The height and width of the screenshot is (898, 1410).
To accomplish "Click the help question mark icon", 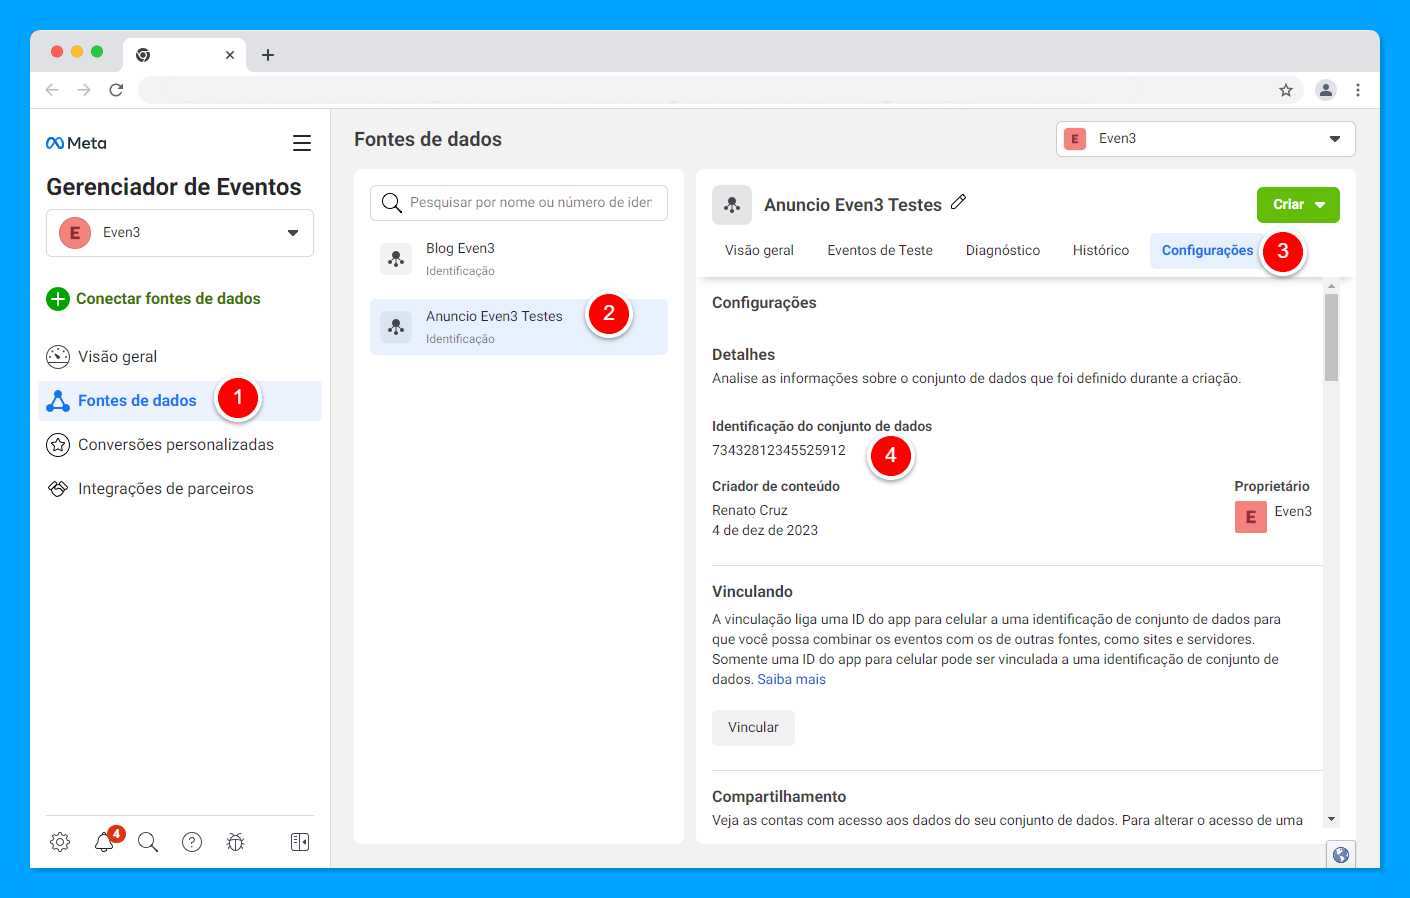I will tap(192, 842).
